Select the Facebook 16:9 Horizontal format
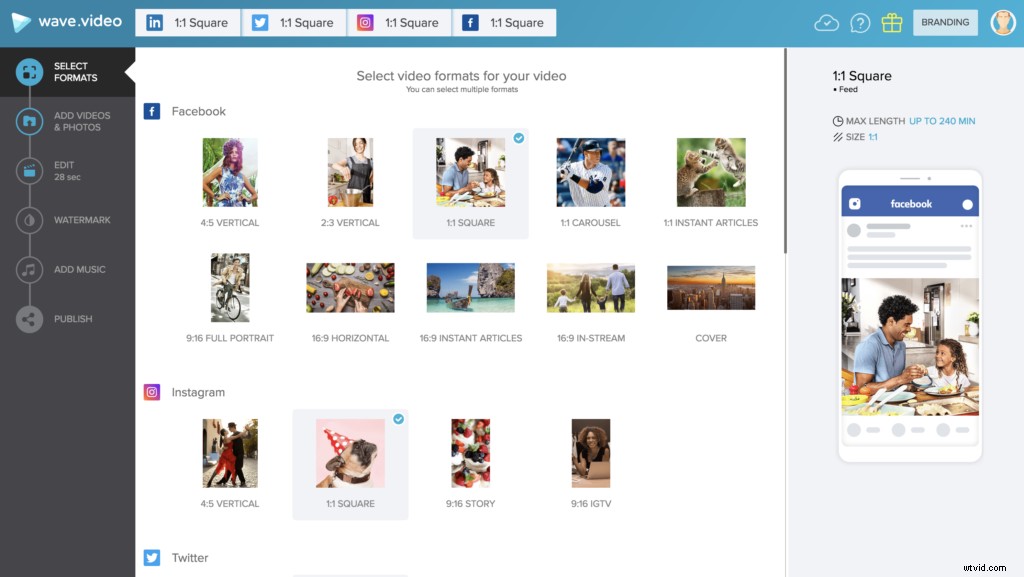The height and width of the screenshot is (577, 1024). (x=350, y=287)
